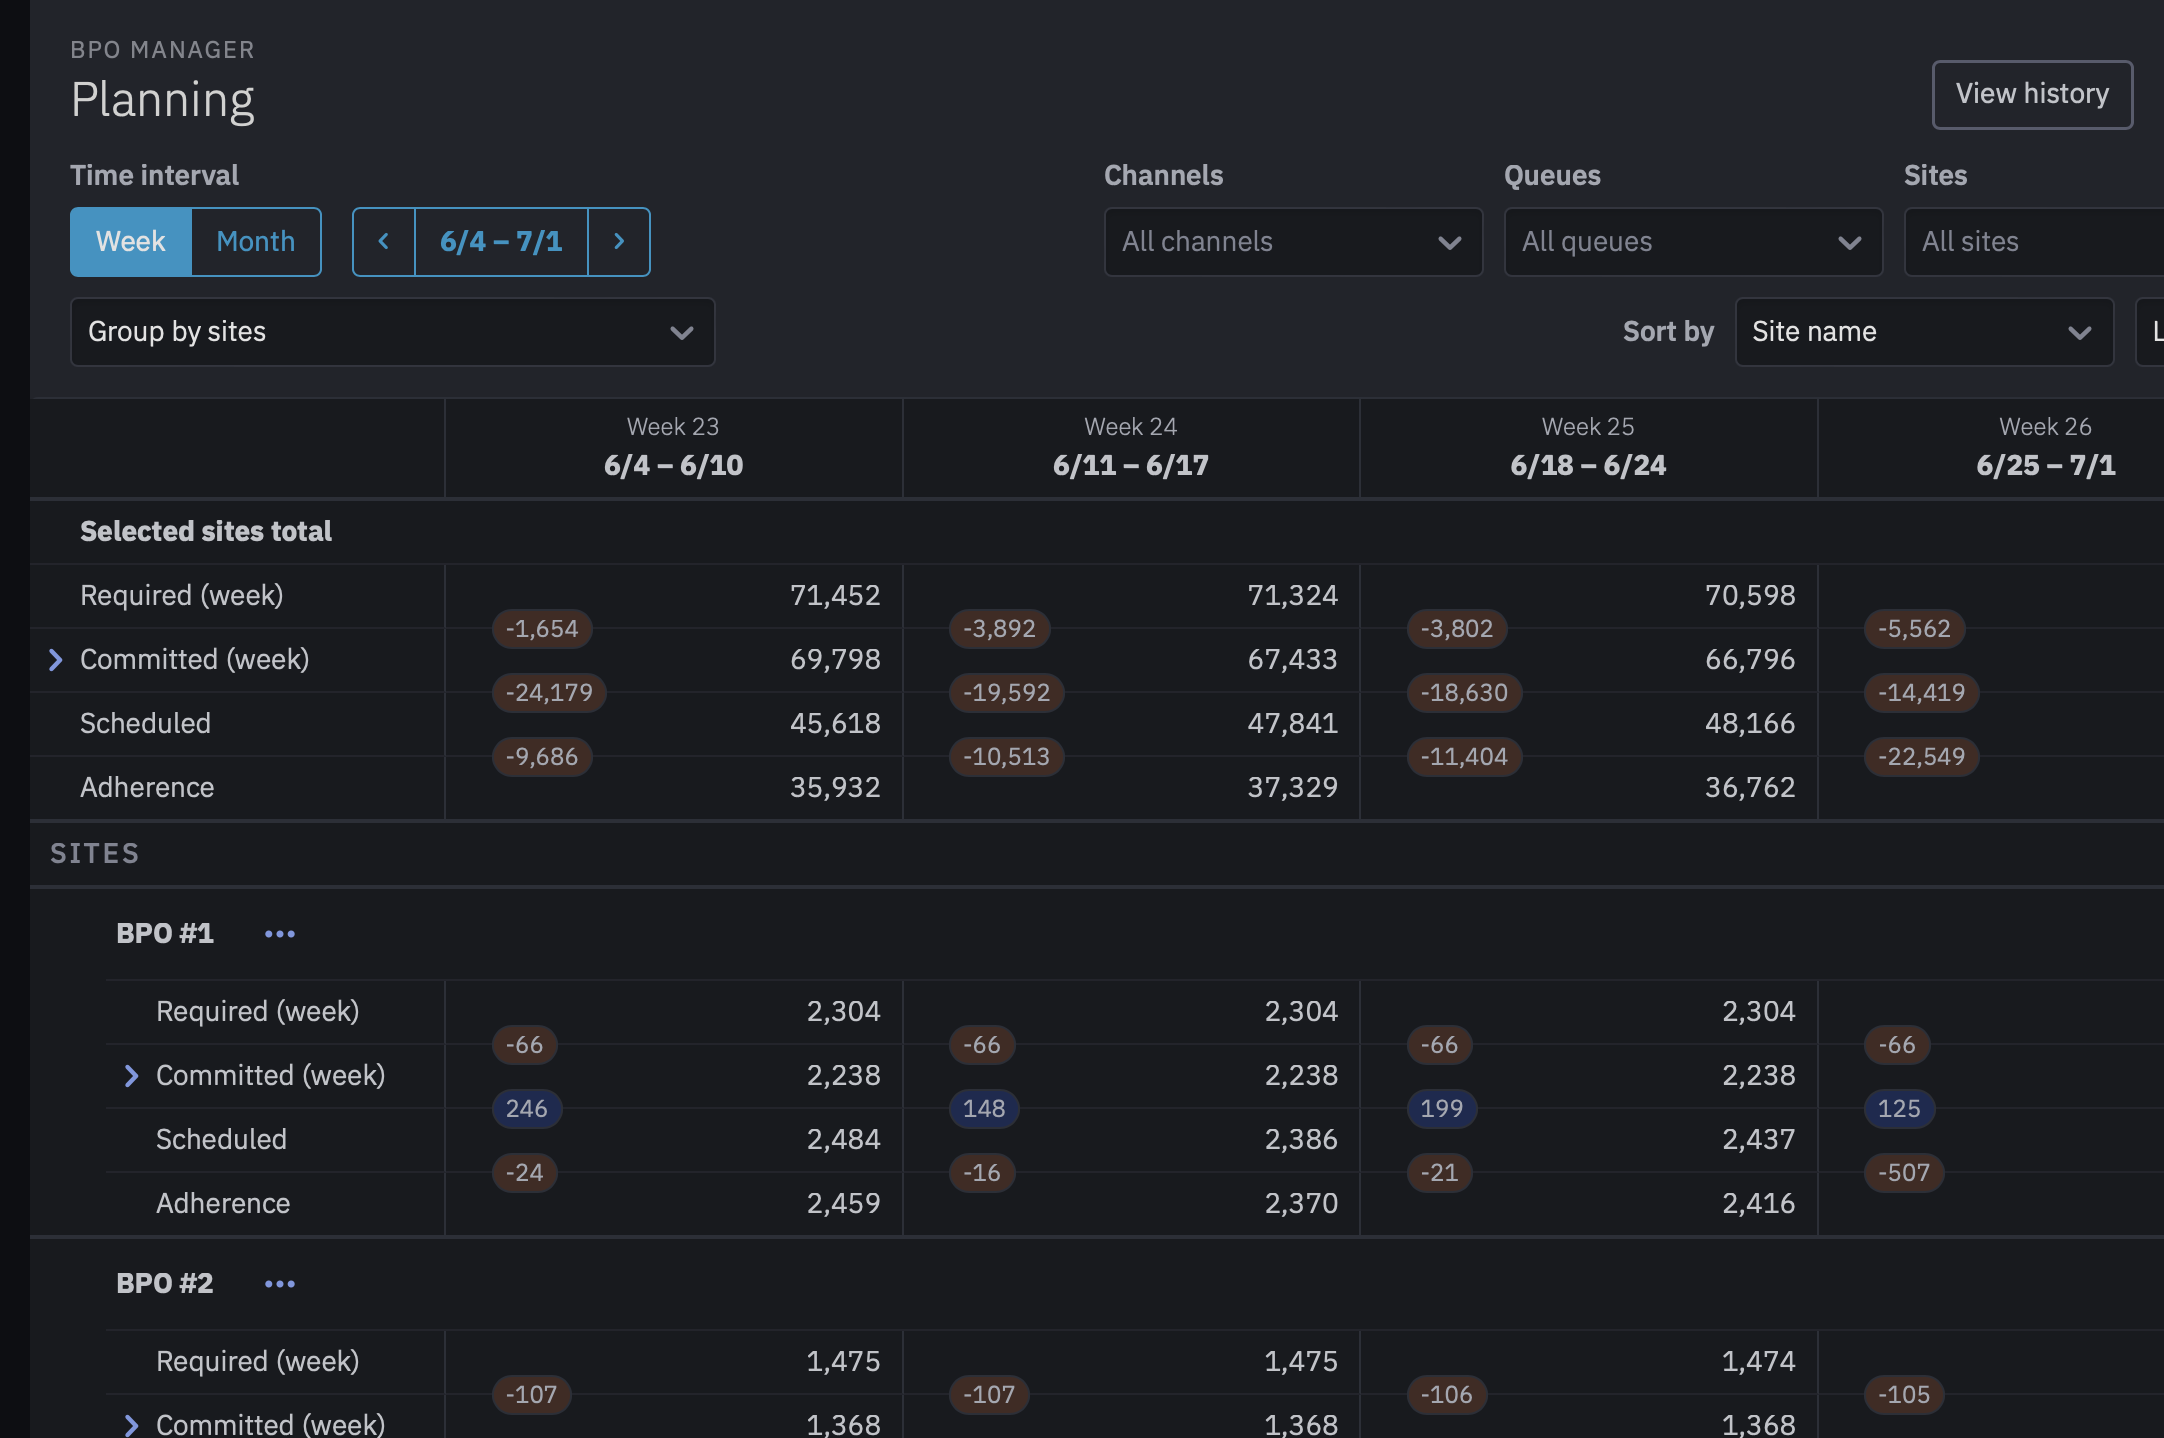Open Sort by Site name dropdown
The width and height of the screenshot is (2164, 1438).
pyautogui.click(x=1923, y=332)
